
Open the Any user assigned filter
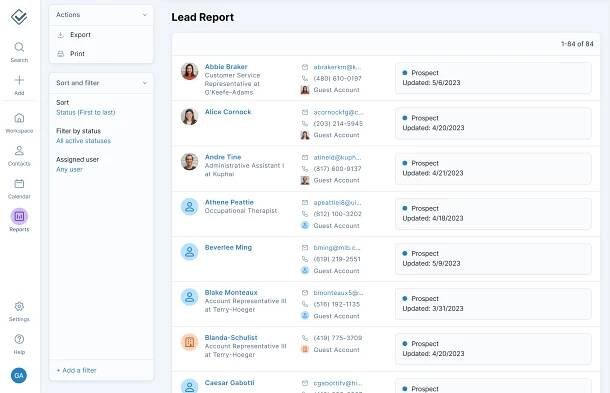click(69, 170)
